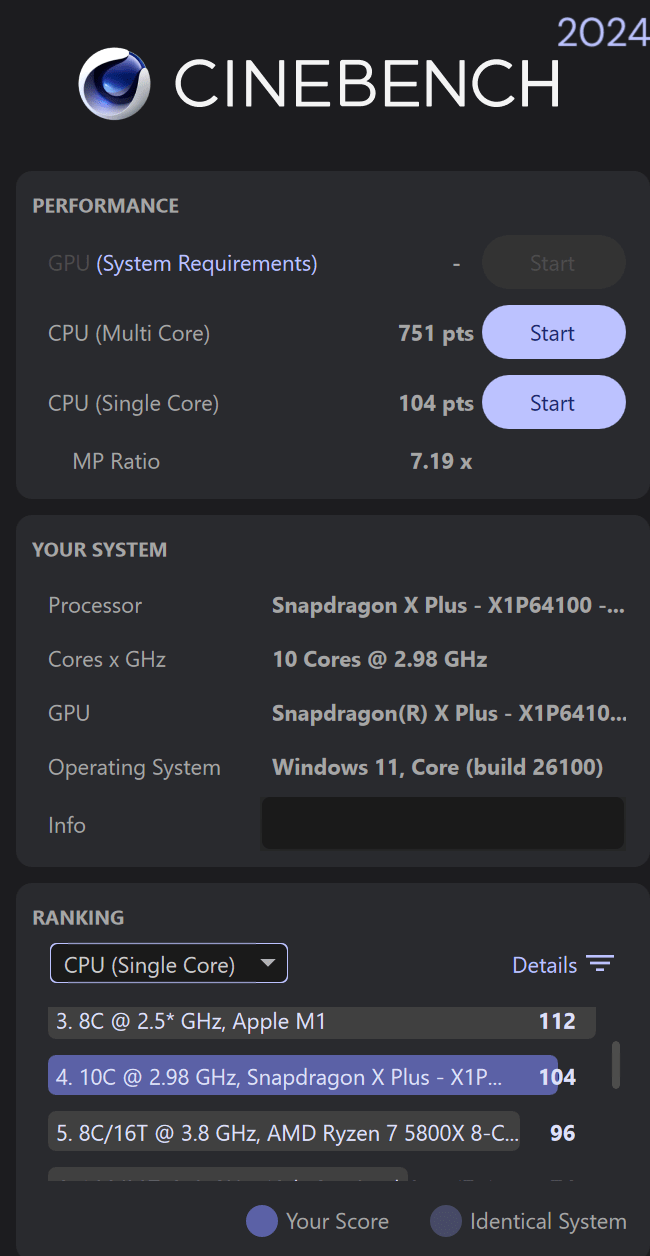Click into the Info text field

coord(442,824)
